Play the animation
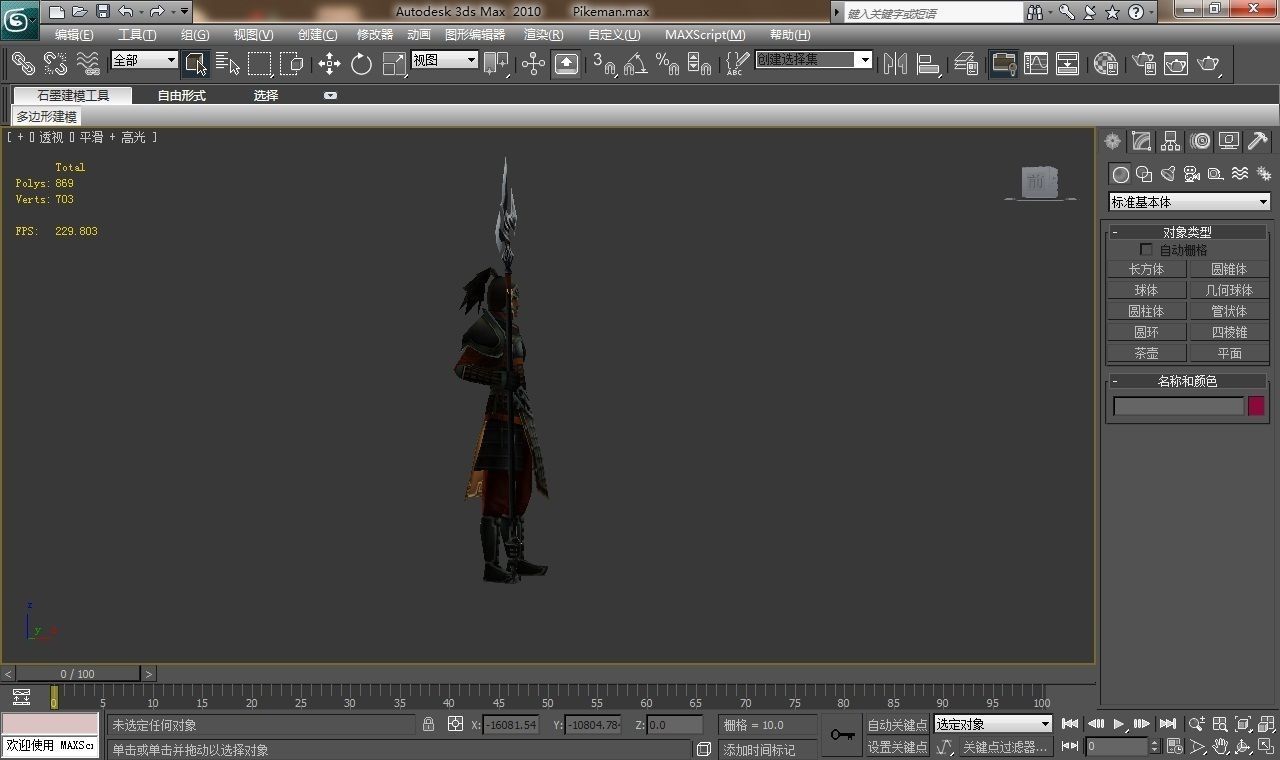1280x760 pixels. tap(1119, 724)
